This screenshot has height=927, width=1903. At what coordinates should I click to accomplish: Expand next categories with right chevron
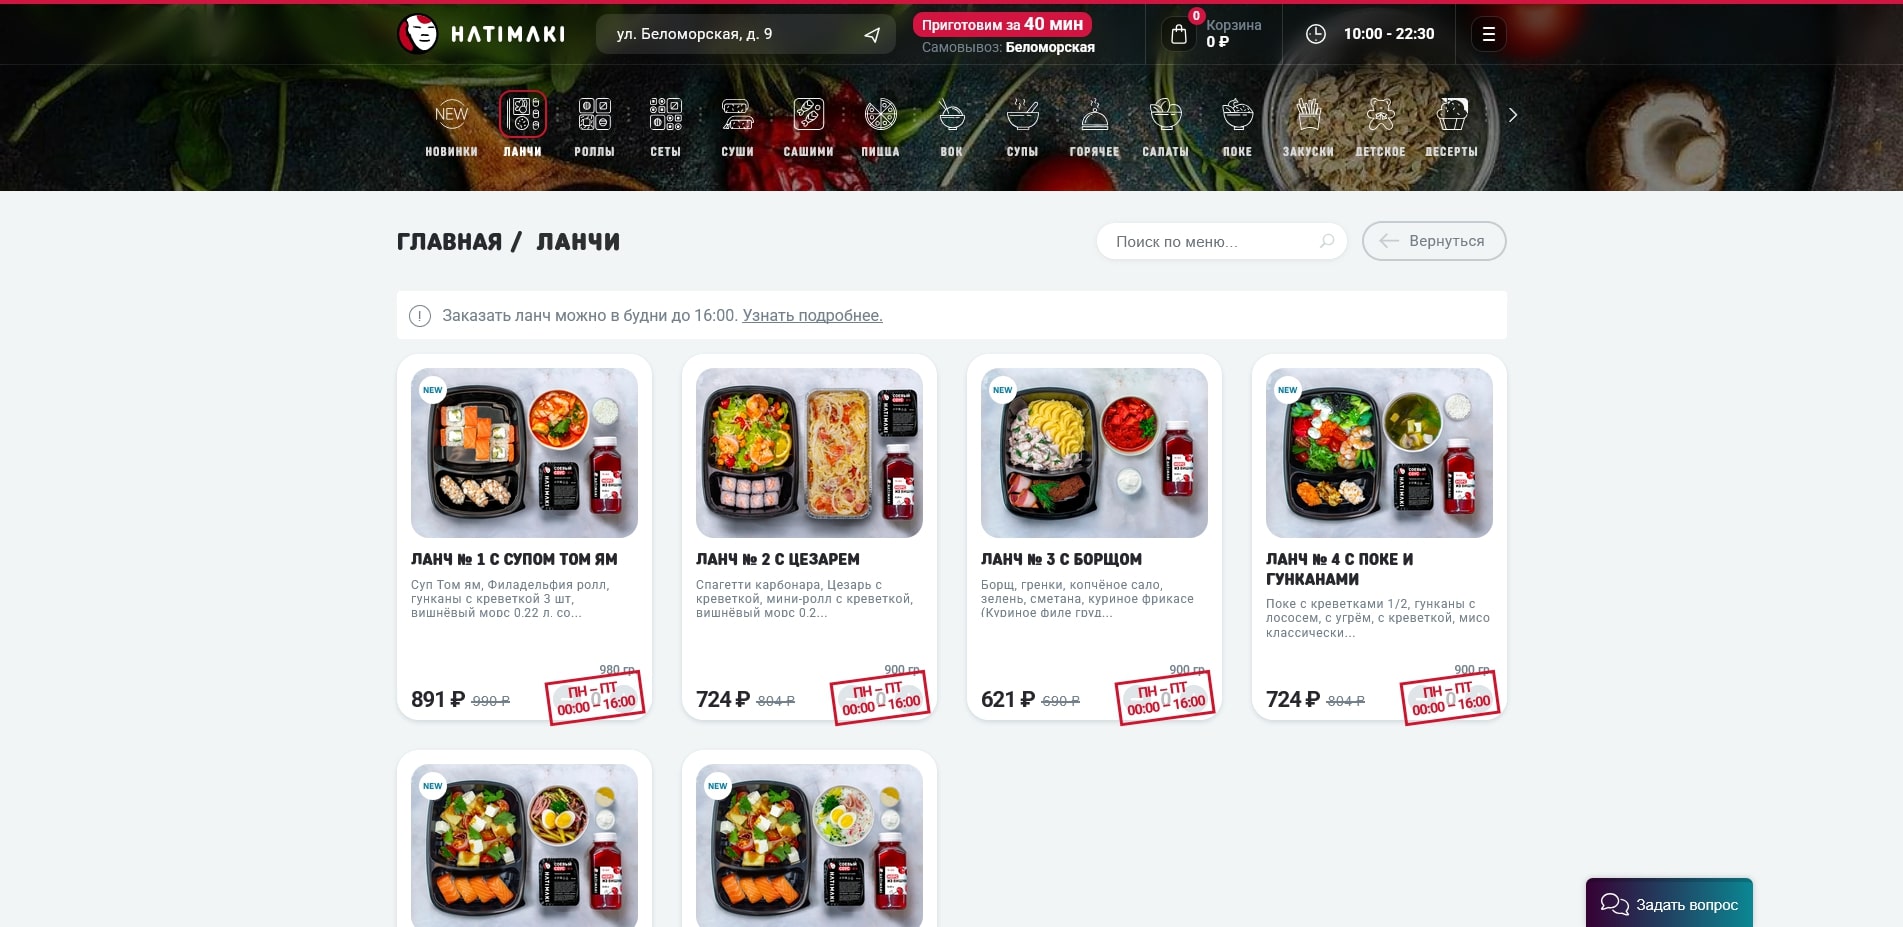click(1513, 115)
